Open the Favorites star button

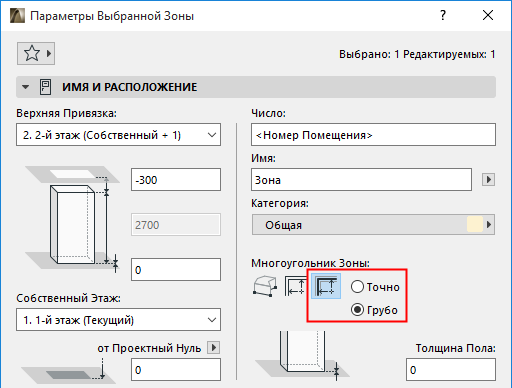pos(36,53)
